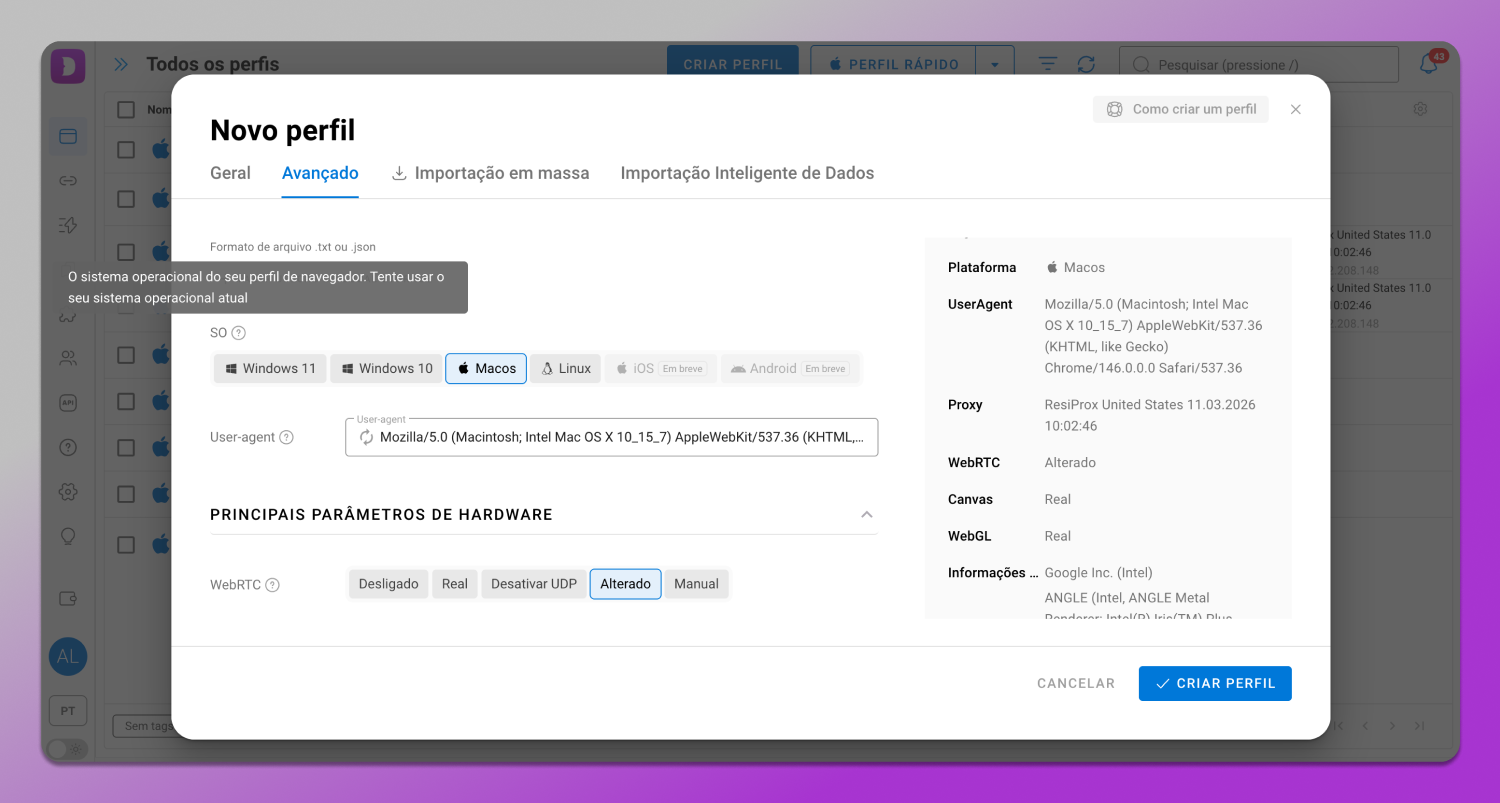Open the filter icon in top toolbar
Viewport: 1500px width, 803px height.
point(1047,64)
